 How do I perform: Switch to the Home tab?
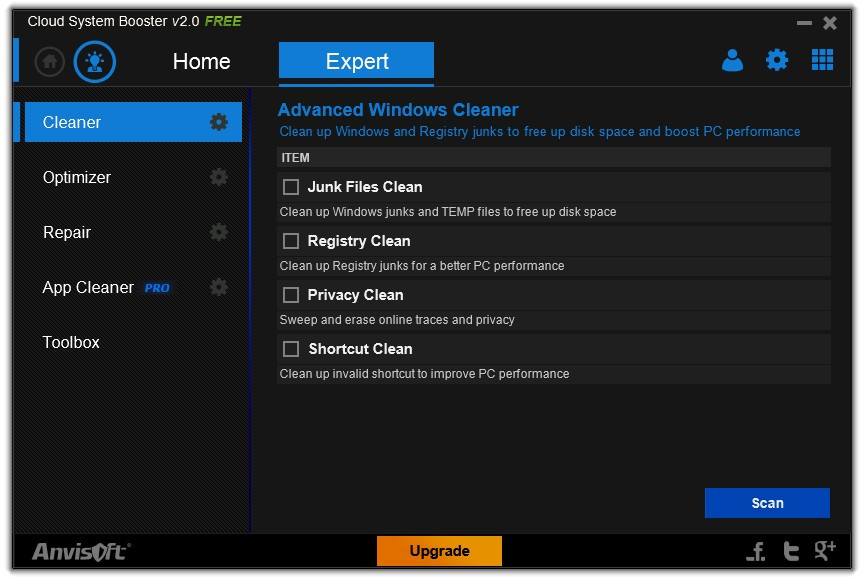click(202, 62)
